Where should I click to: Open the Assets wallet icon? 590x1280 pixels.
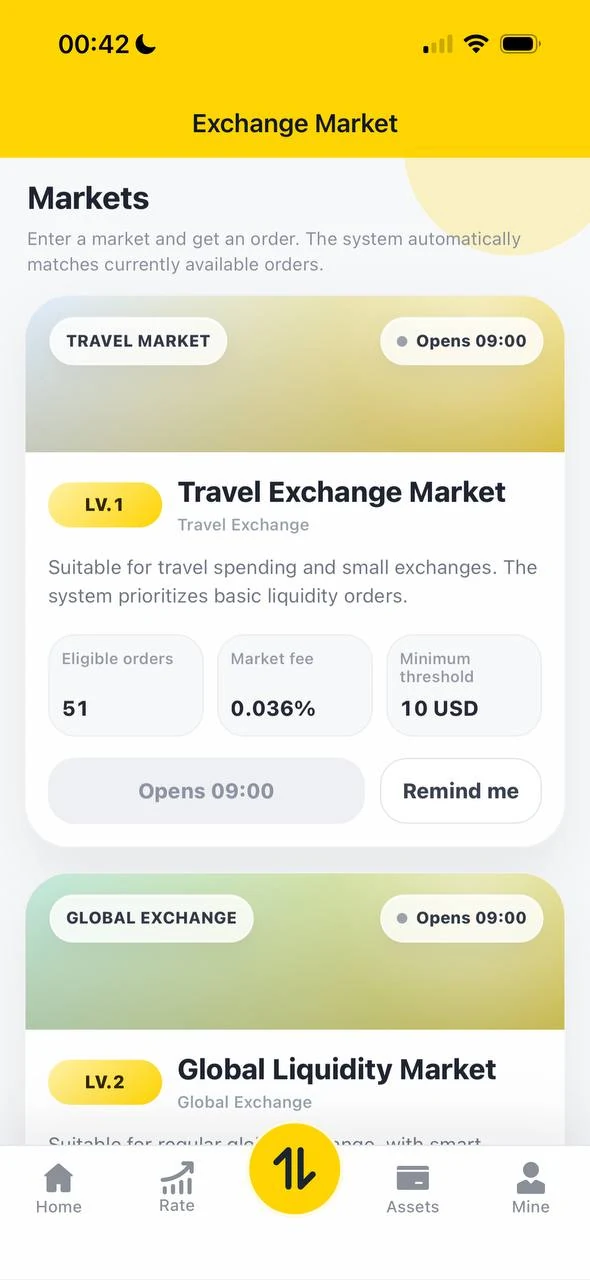tap(413, 1178)
